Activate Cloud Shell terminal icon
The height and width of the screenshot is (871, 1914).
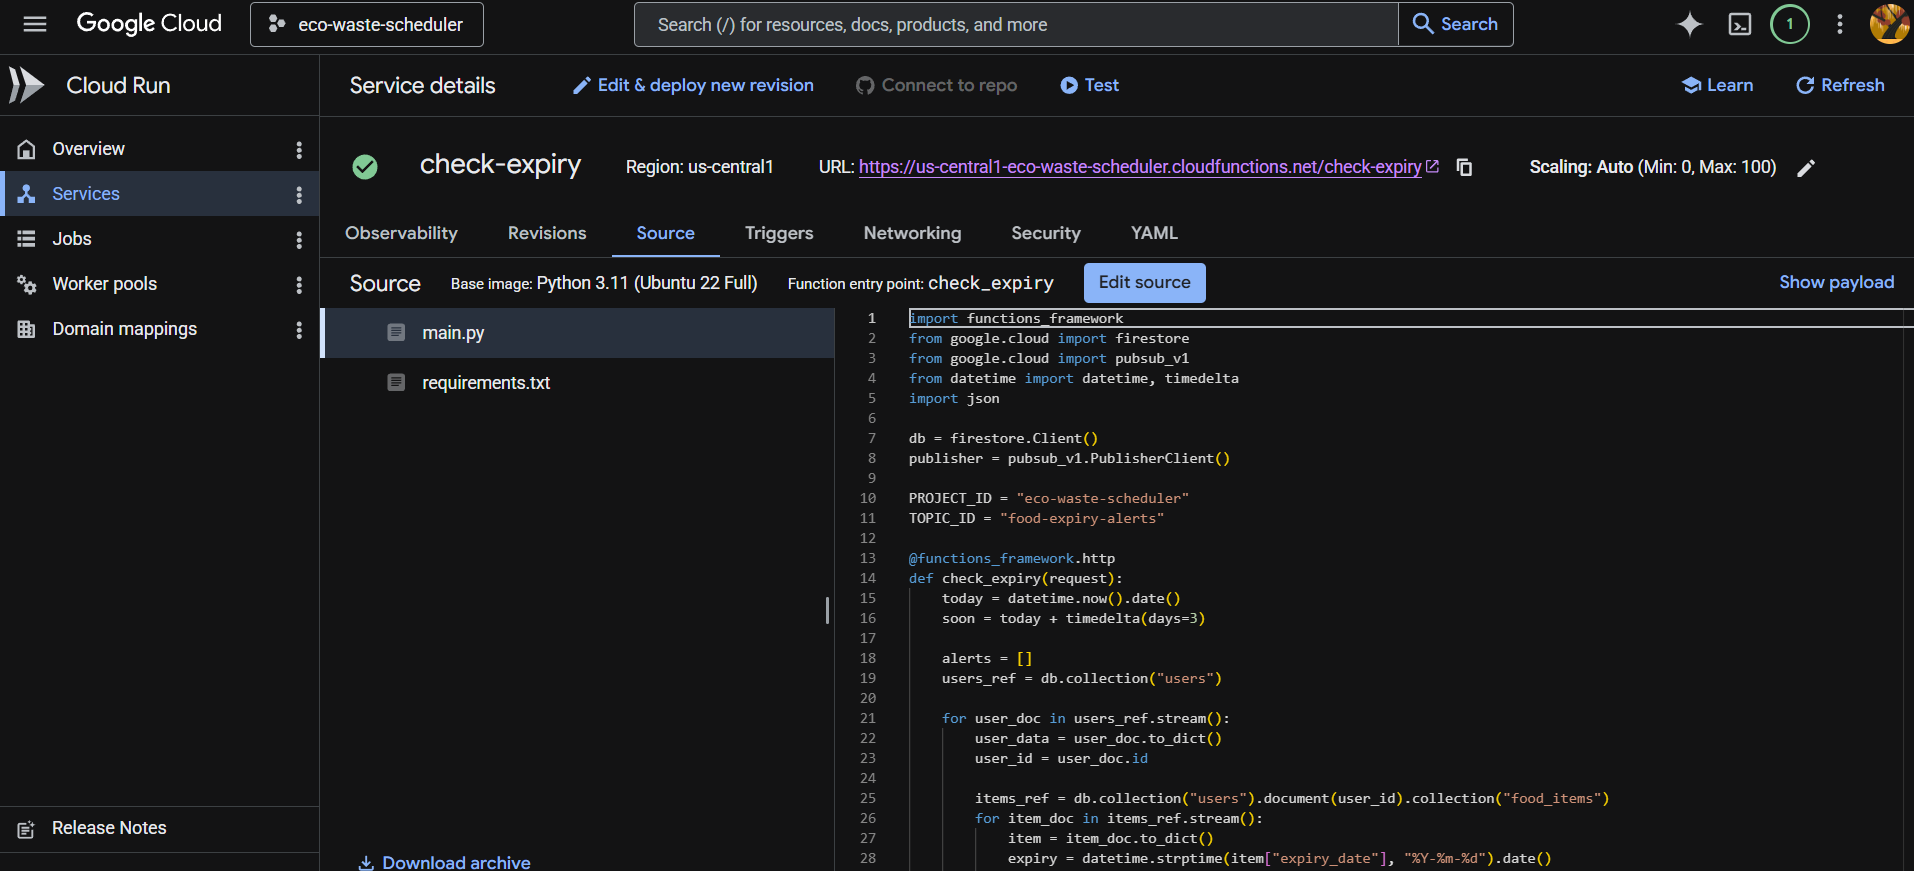point(1740,24)
